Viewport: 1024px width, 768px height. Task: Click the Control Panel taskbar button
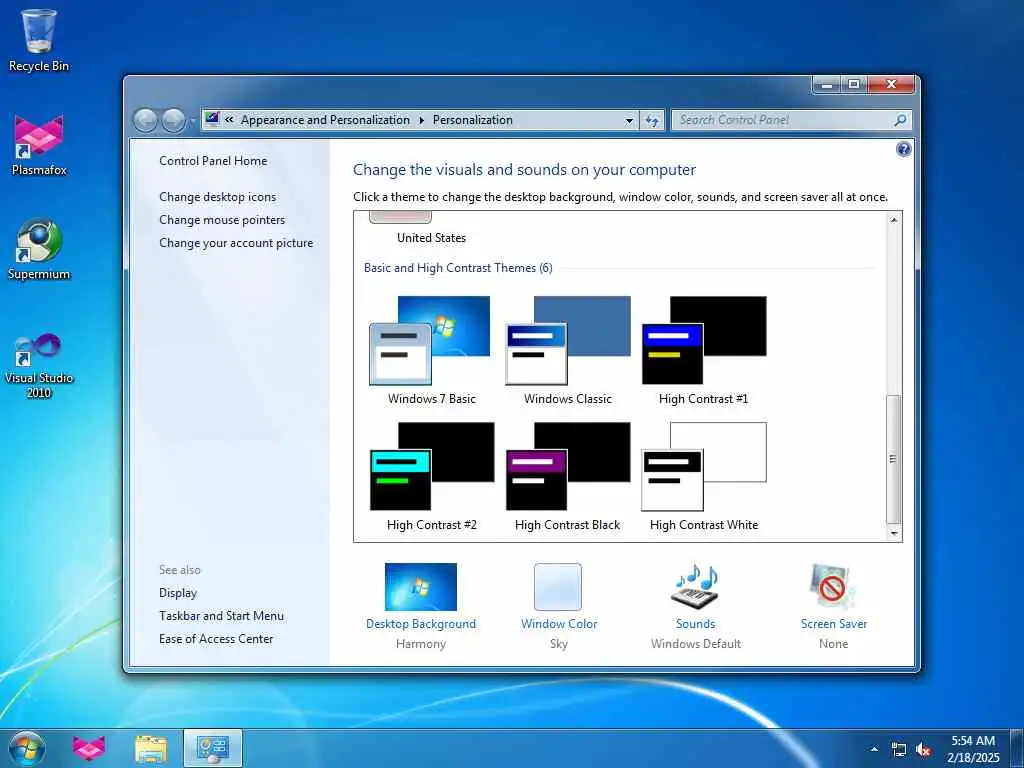pos(213,748)
